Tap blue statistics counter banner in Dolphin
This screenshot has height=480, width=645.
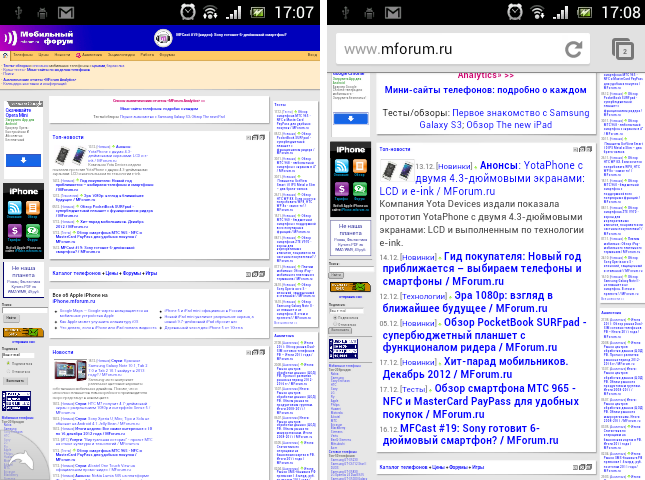pyautogui.click(x=16, y=401)
